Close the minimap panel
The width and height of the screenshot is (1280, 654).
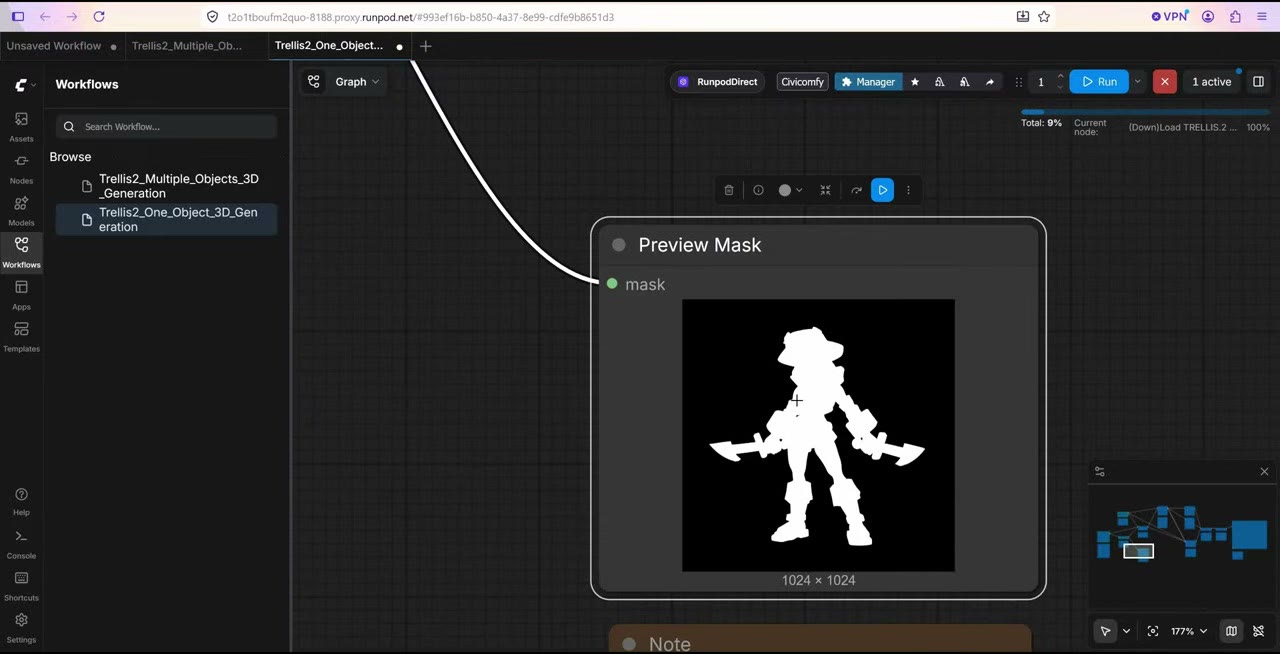pos(1264,472)
